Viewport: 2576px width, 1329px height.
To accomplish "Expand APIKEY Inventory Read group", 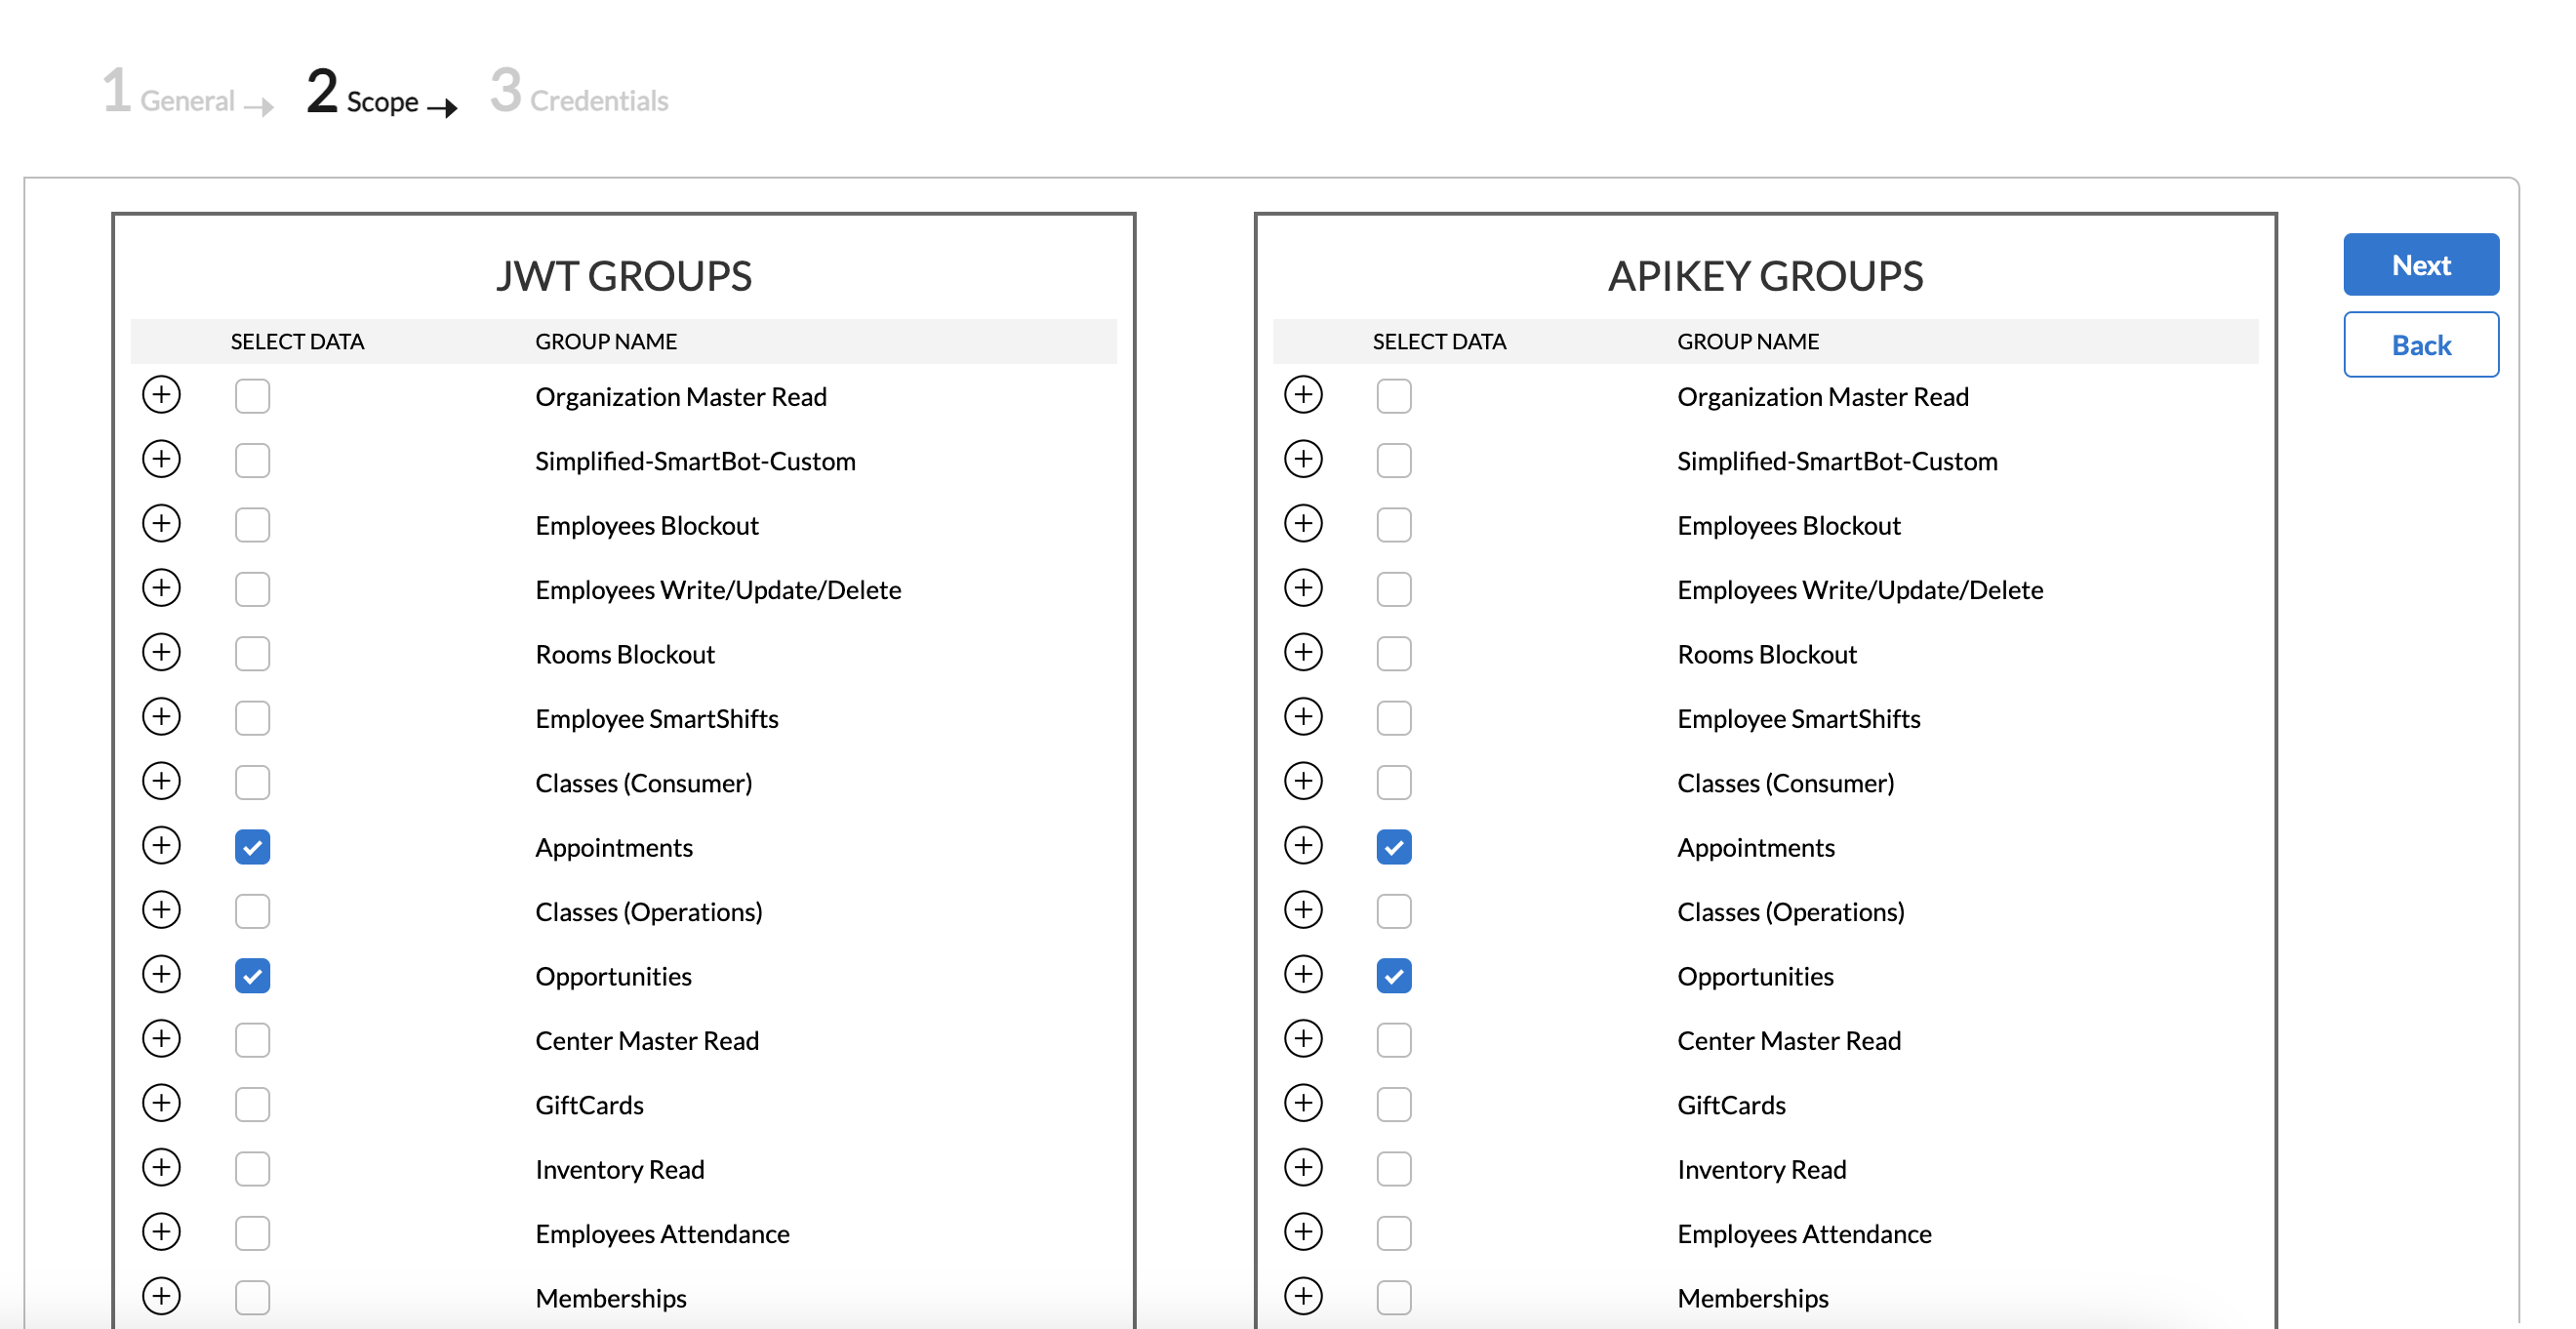I will (1303, 1167).
